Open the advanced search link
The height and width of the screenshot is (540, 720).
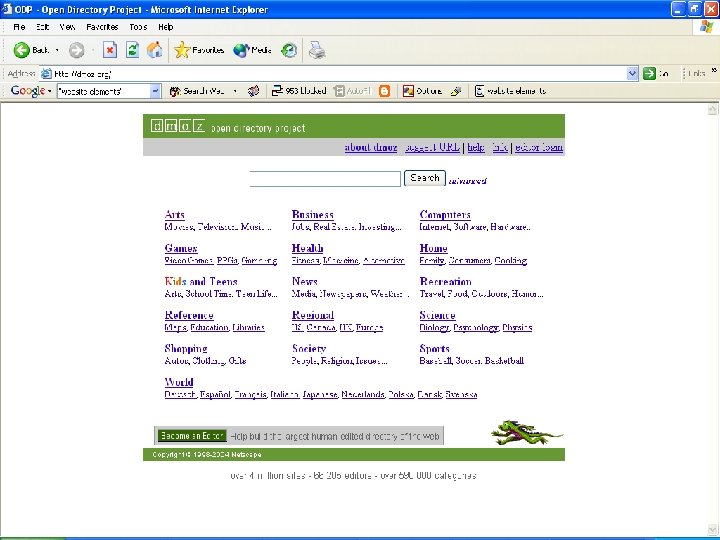467,181
